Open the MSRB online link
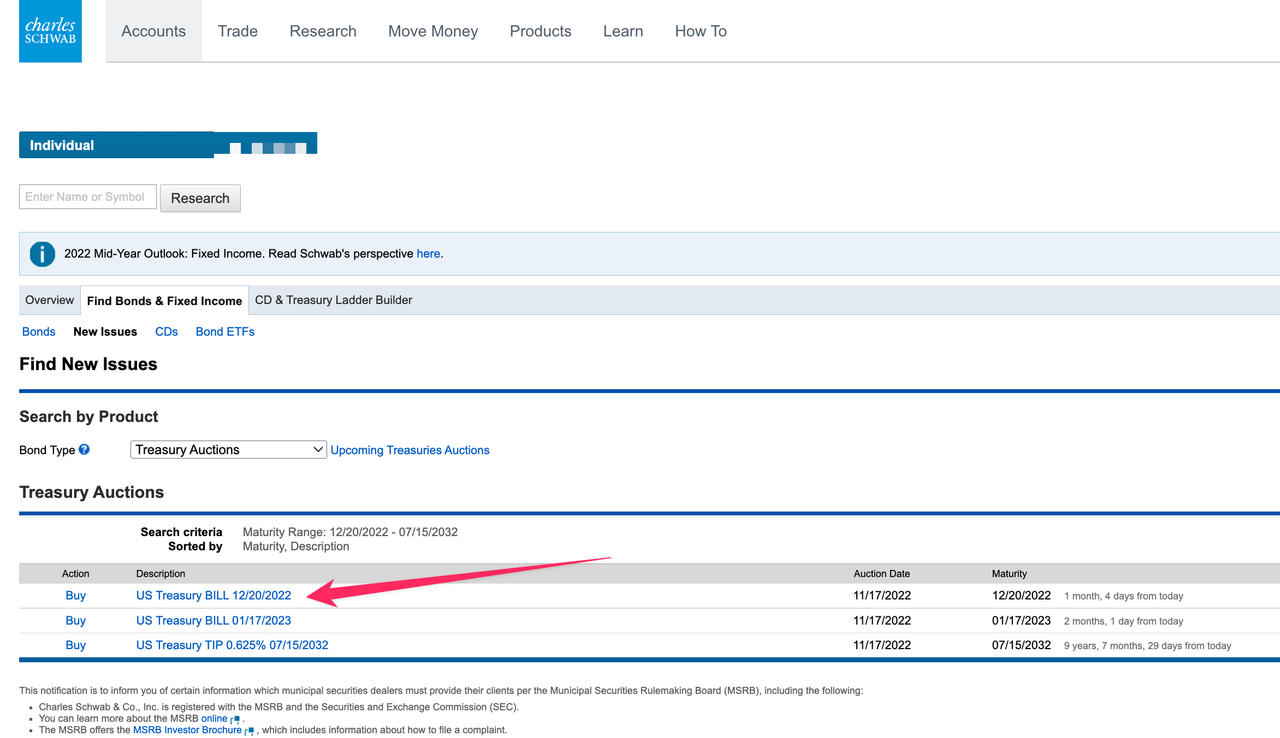The image size is (1280, 738). tap(214, 719)
